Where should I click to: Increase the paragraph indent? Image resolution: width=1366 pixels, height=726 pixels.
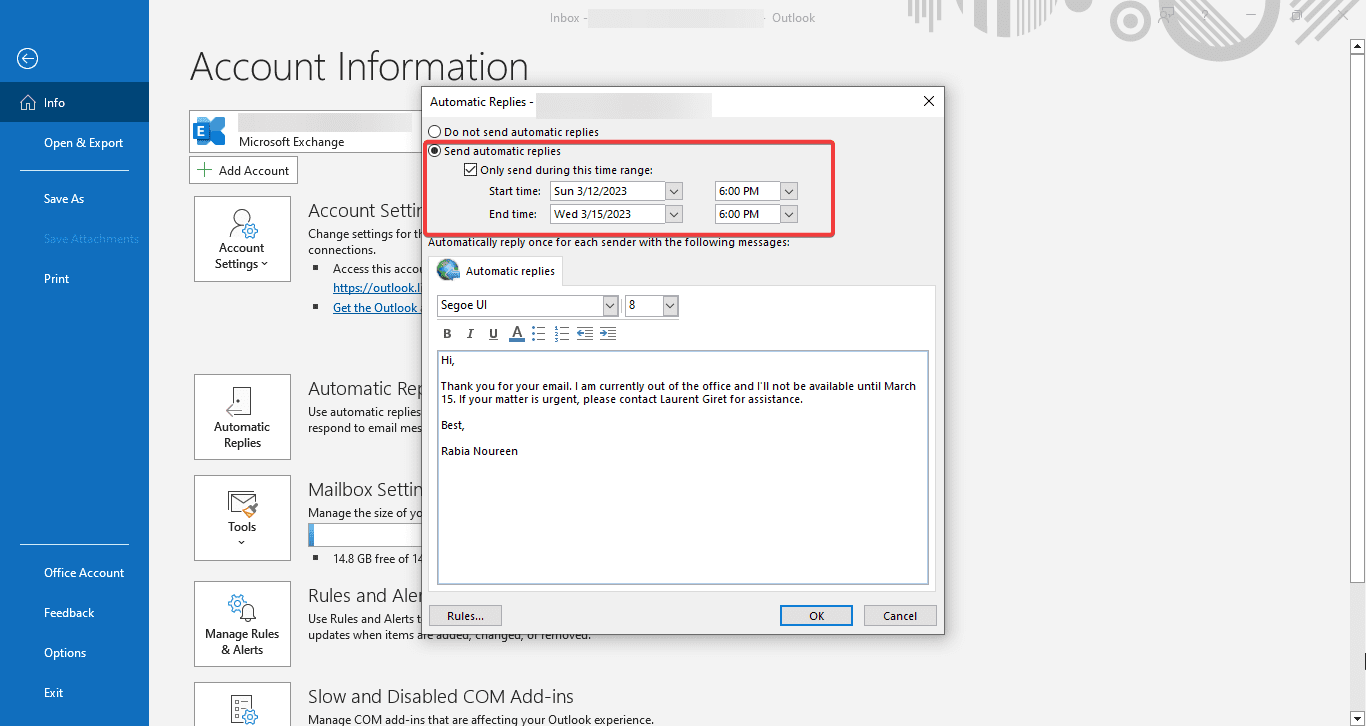(607, 333)
